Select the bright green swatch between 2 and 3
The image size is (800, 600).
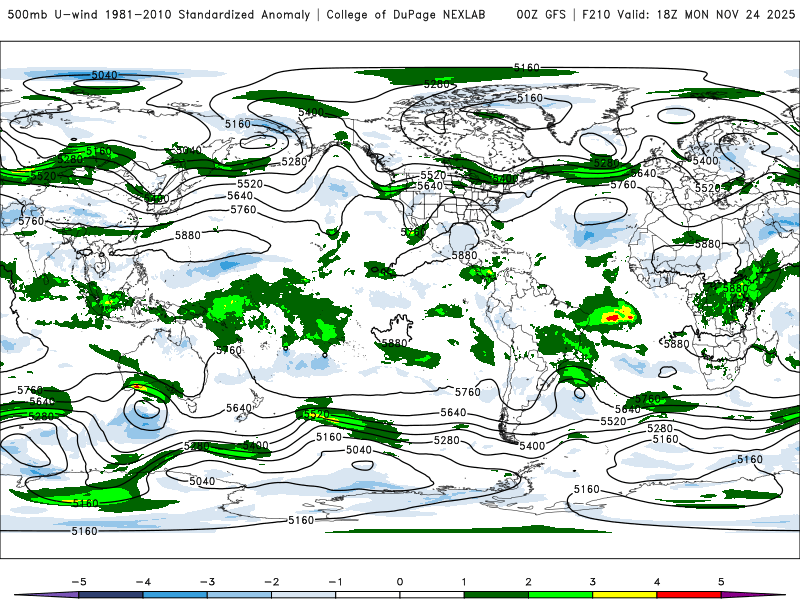pyautogui.click(x=561, y=595)
